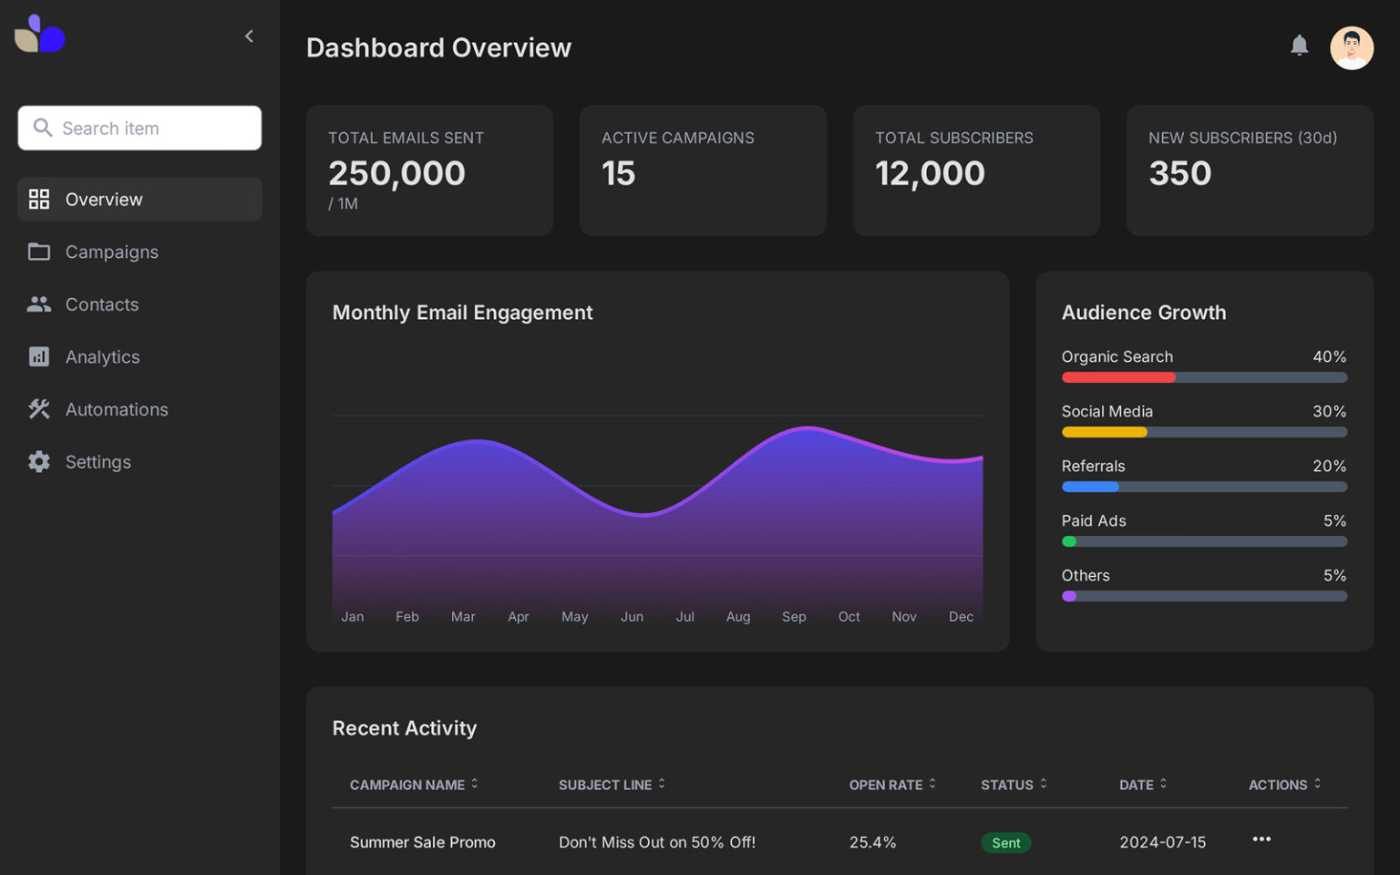The image size is (1400, 875).
Task: Click the Campaigns folder icon
Action: pos(39,252)
